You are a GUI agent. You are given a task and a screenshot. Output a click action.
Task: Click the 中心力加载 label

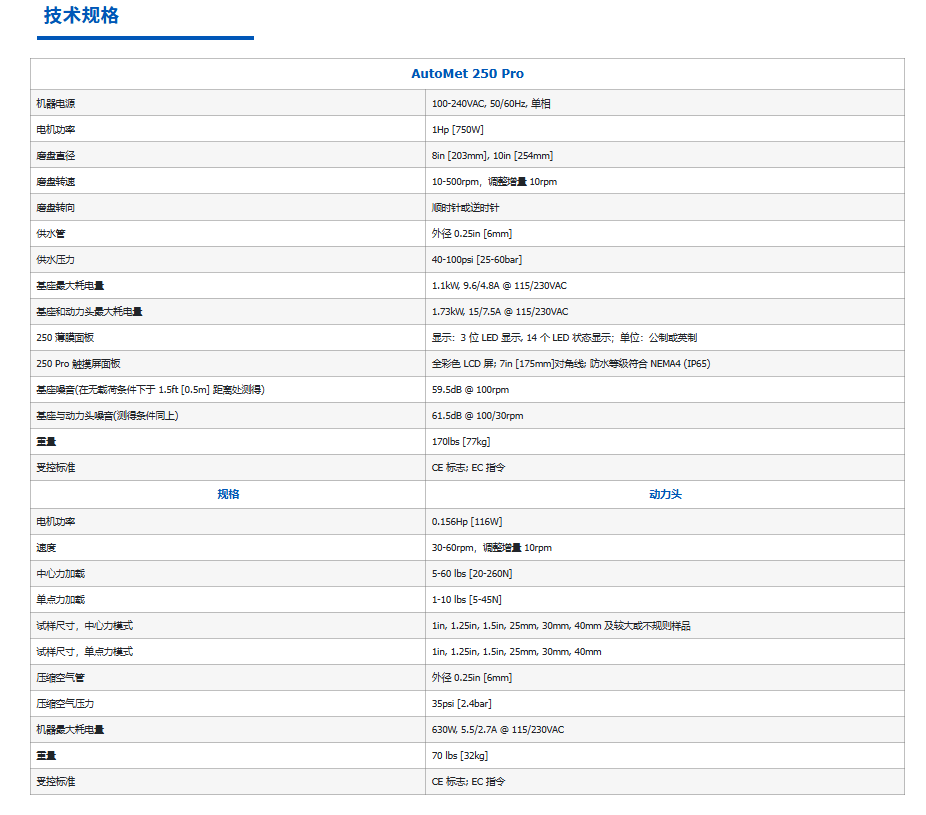(x=60, y=573)
